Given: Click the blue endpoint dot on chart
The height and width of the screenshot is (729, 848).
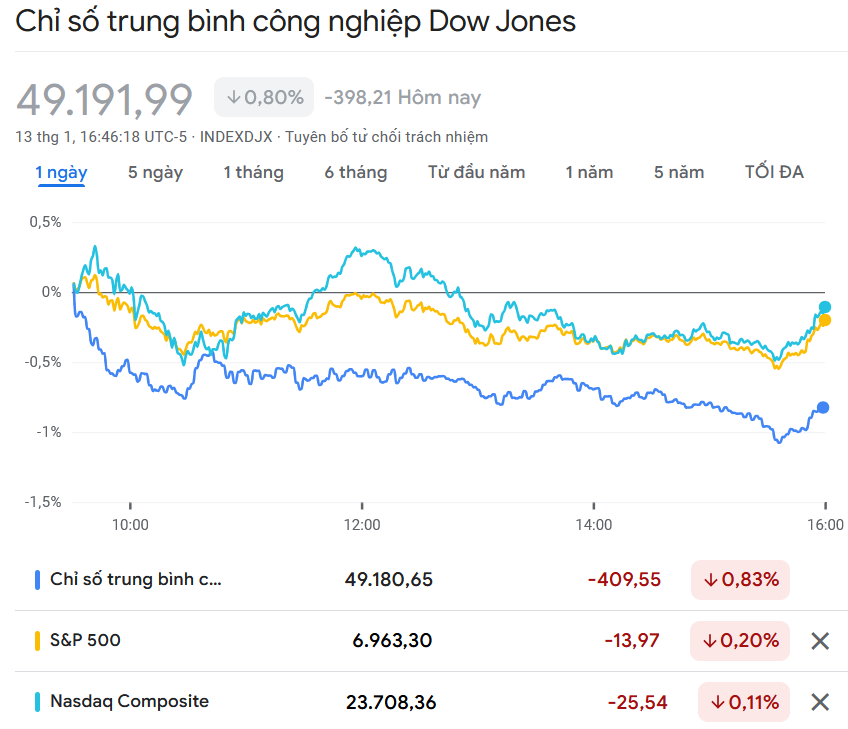Looking at the screenshot, I should coord(823,407).
